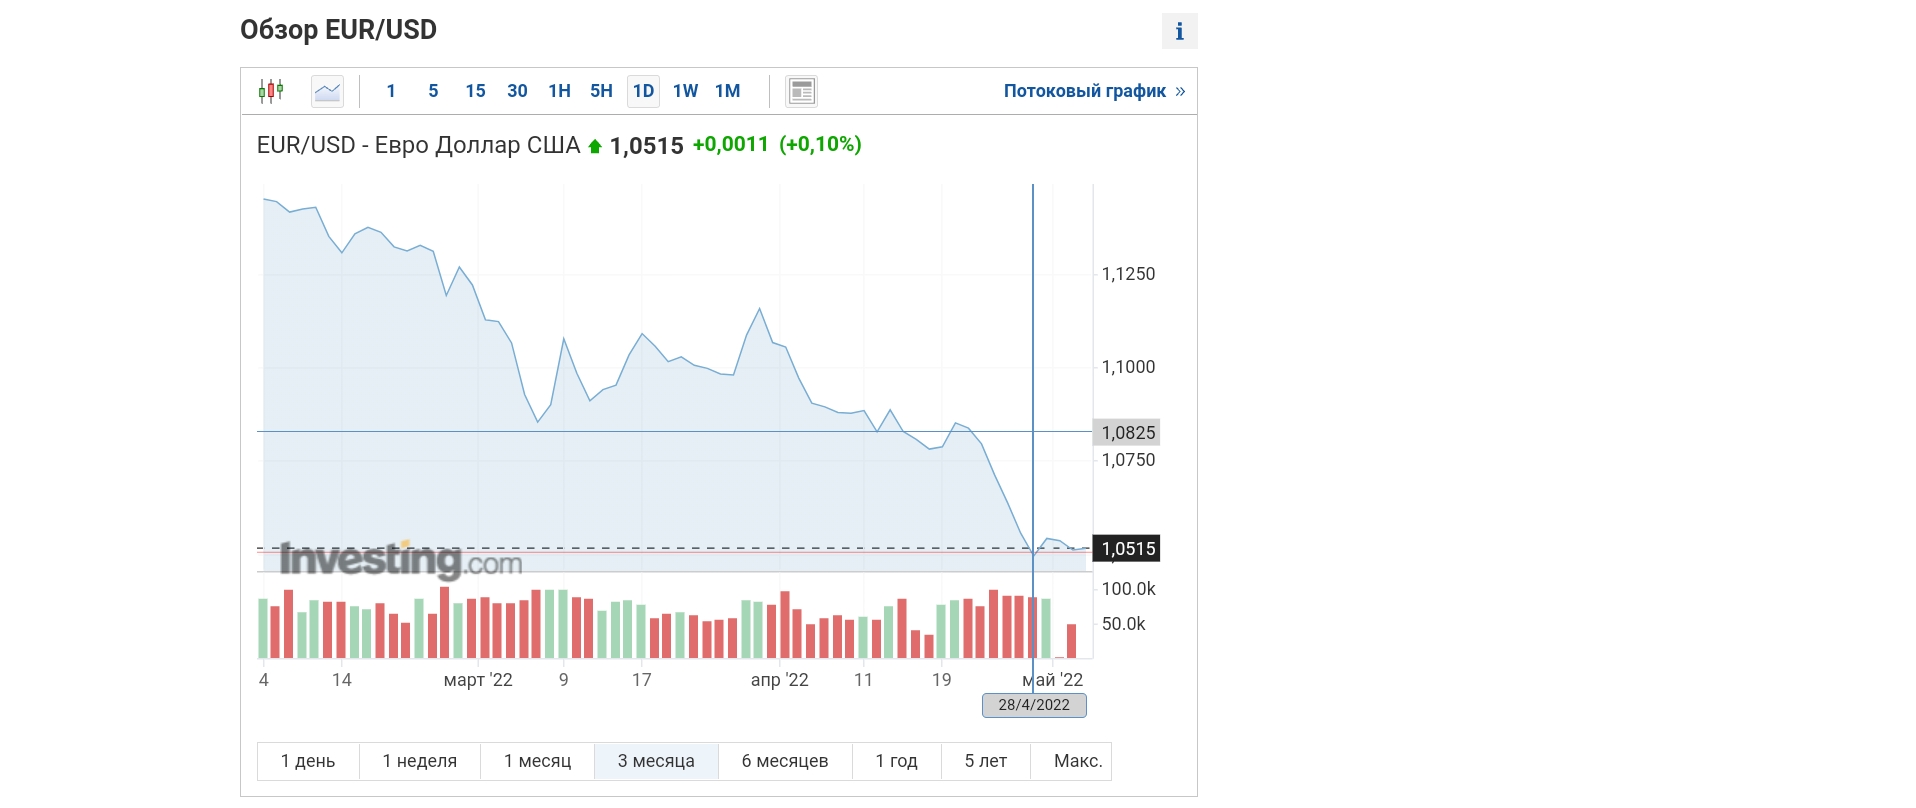This screenshot has height=808, width=1916.
Task: Choose the 1M monthly interval
Action: coord(727,91)
